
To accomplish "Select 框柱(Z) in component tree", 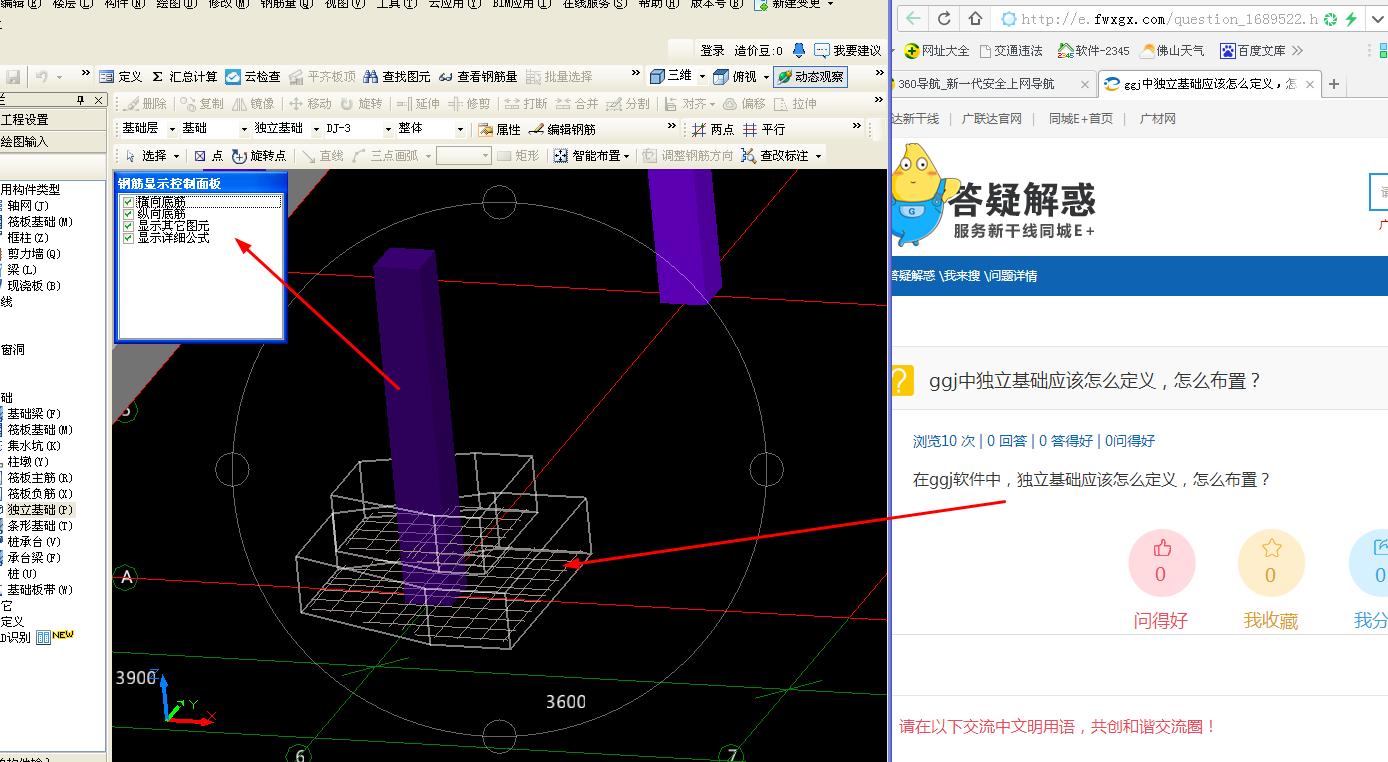I will click(27, 237).
